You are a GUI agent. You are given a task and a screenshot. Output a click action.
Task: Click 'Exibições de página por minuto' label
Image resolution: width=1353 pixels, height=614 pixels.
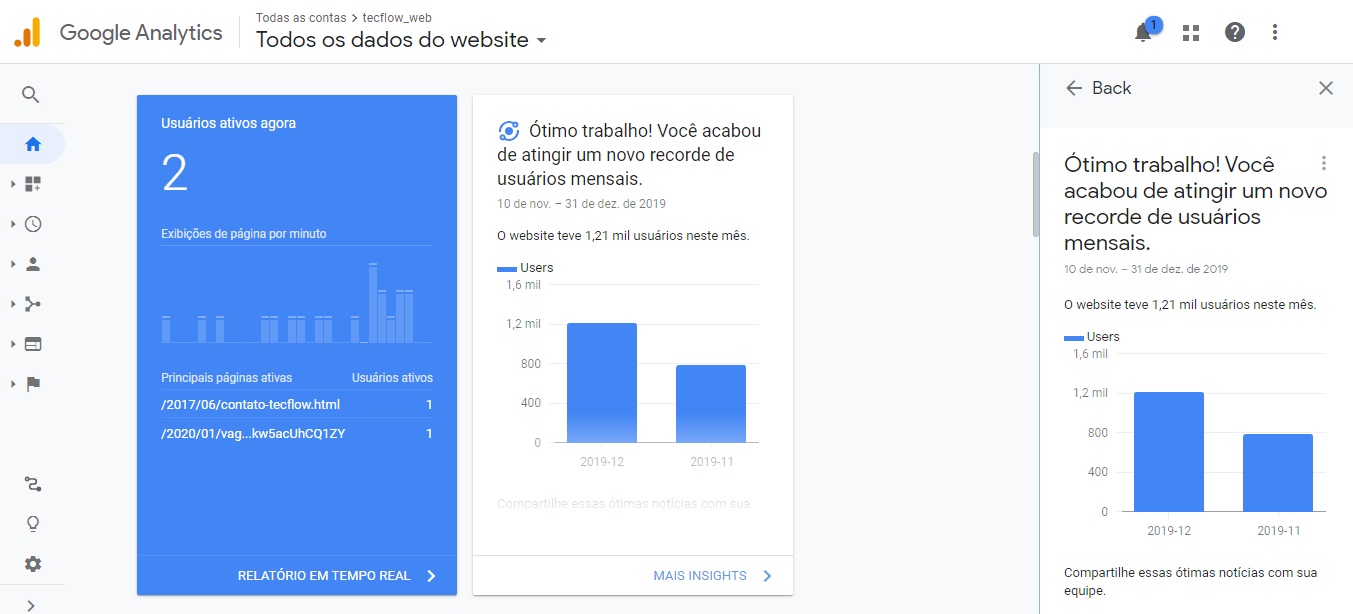(x=244, y=234)
